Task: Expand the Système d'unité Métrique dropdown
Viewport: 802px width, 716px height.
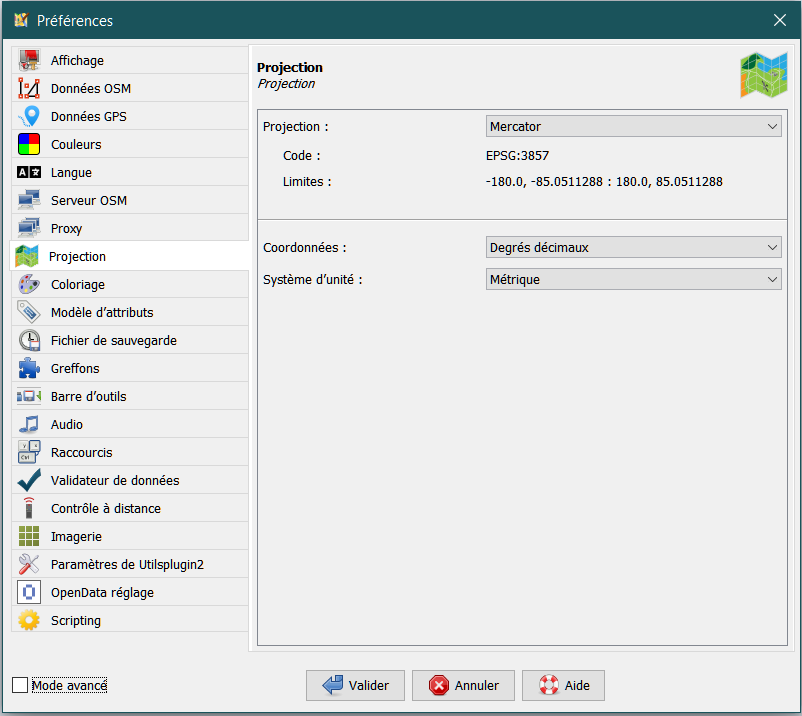Action: [x=633, y=280]
